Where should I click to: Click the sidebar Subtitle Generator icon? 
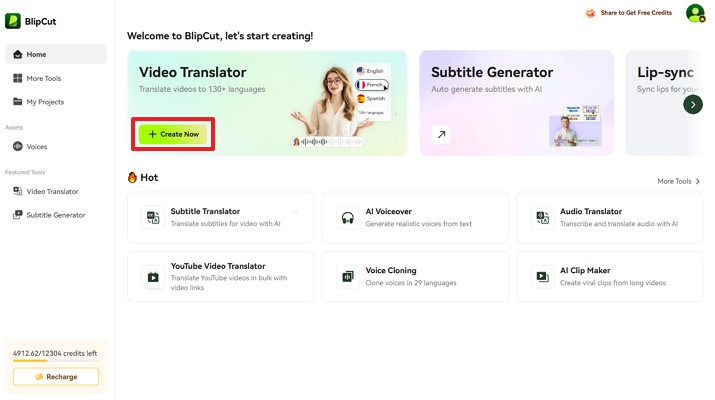[18, 214]
